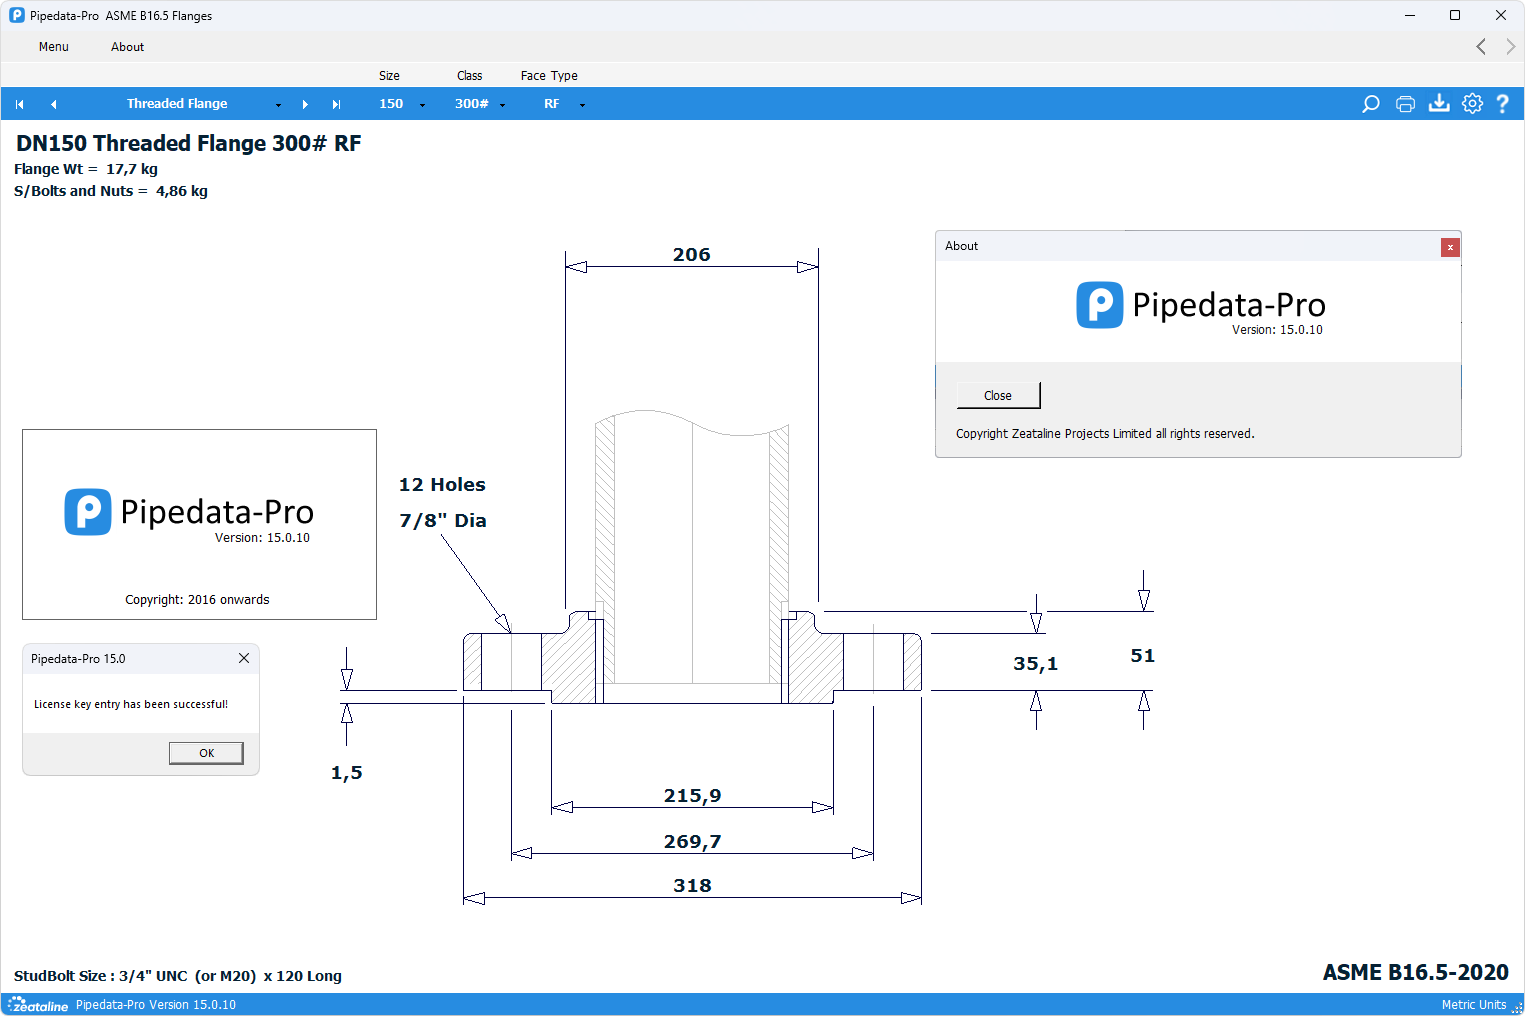Dismiss About dialog with red x
This screenshot has width=1525, height=1016.
(1450, 247)
